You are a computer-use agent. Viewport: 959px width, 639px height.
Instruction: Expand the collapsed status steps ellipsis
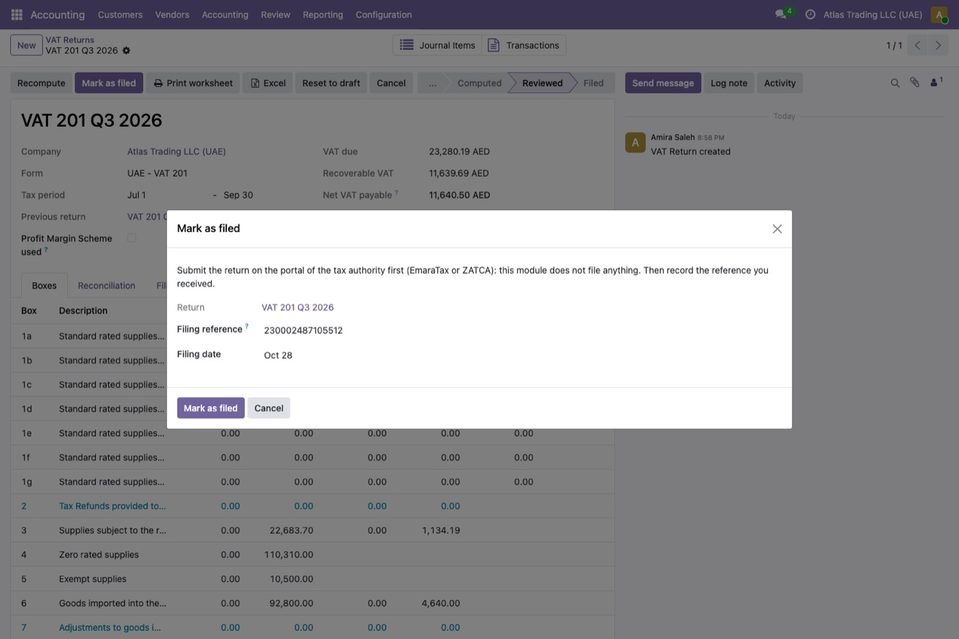432,83
